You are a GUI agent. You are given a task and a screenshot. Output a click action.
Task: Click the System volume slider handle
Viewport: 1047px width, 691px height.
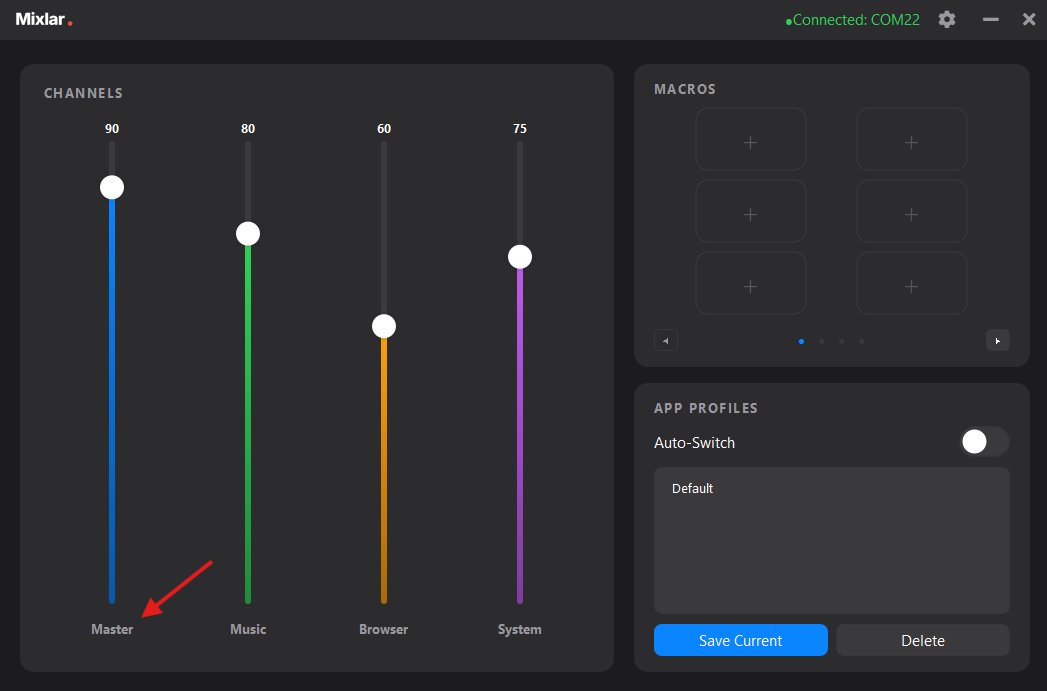[x=519, y=256]
